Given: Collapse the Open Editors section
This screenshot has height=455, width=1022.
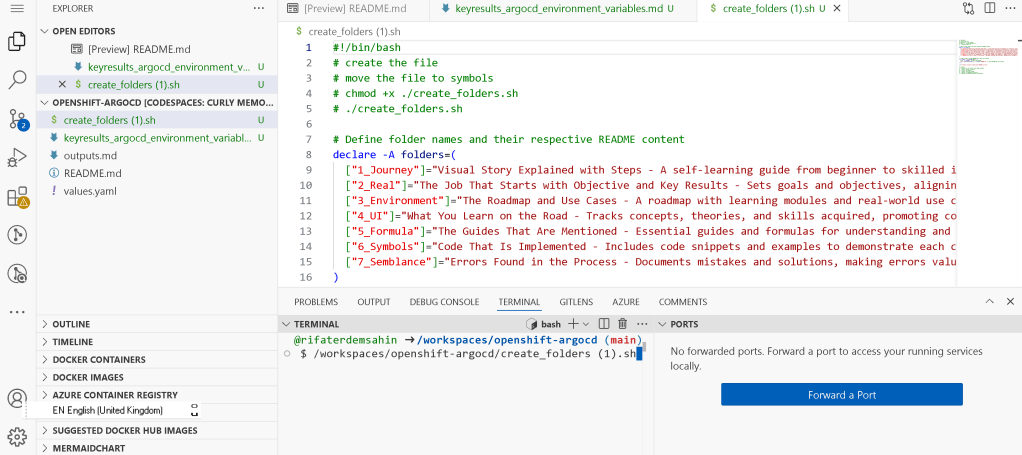Looking at the screenshot, I should (x=157, y=31).
